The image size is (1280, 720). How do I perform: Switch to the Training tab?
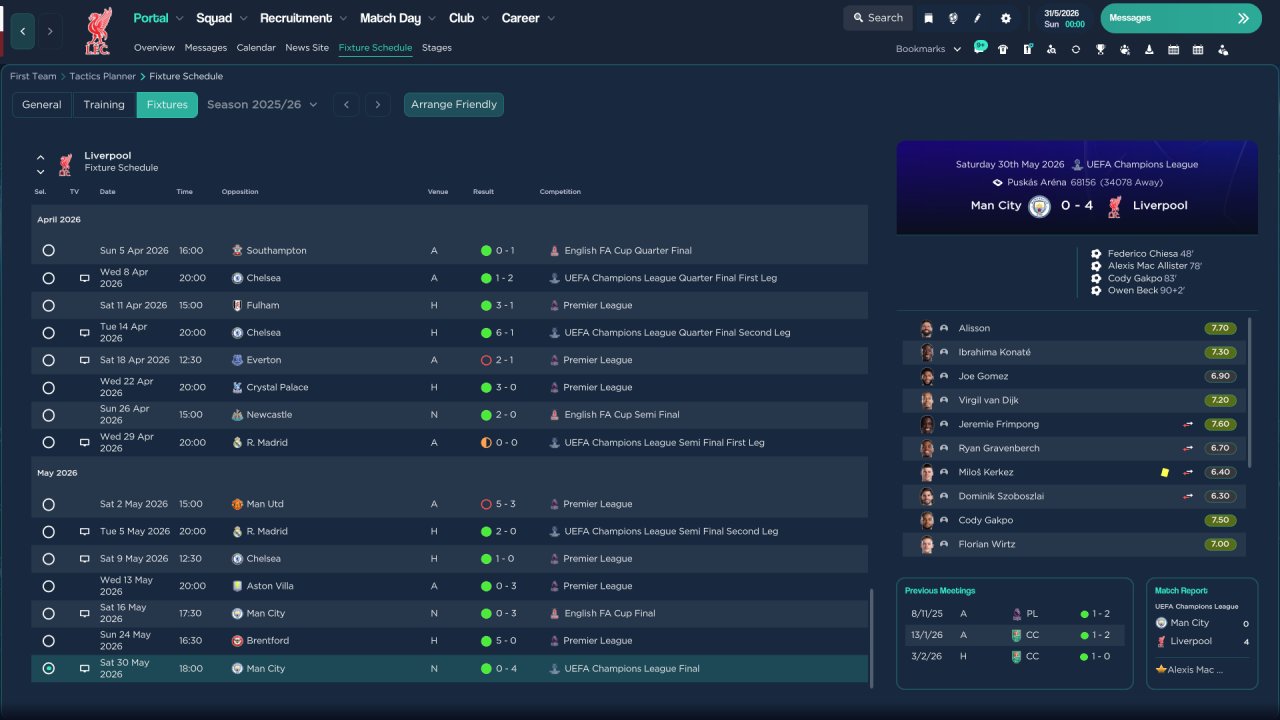click(104, 105)
